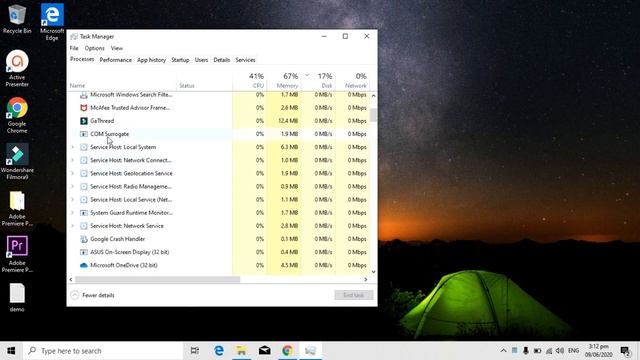640x360 pixels.
Task: Switch to the App history tab
Action: tap(151, 60)
